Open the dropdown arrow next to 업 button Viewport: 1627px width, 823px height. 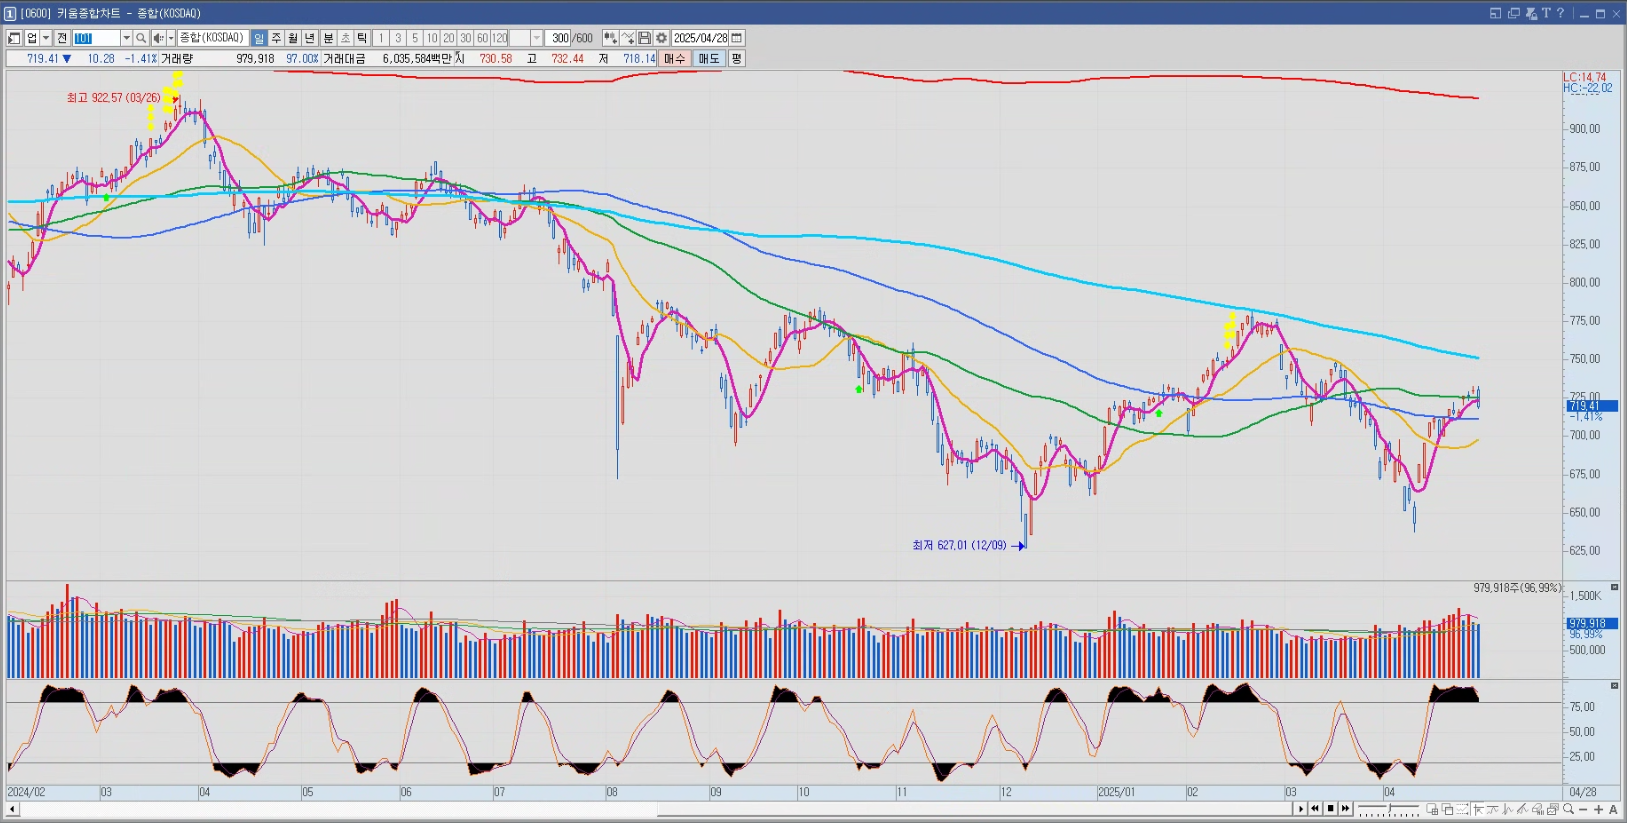46,38
